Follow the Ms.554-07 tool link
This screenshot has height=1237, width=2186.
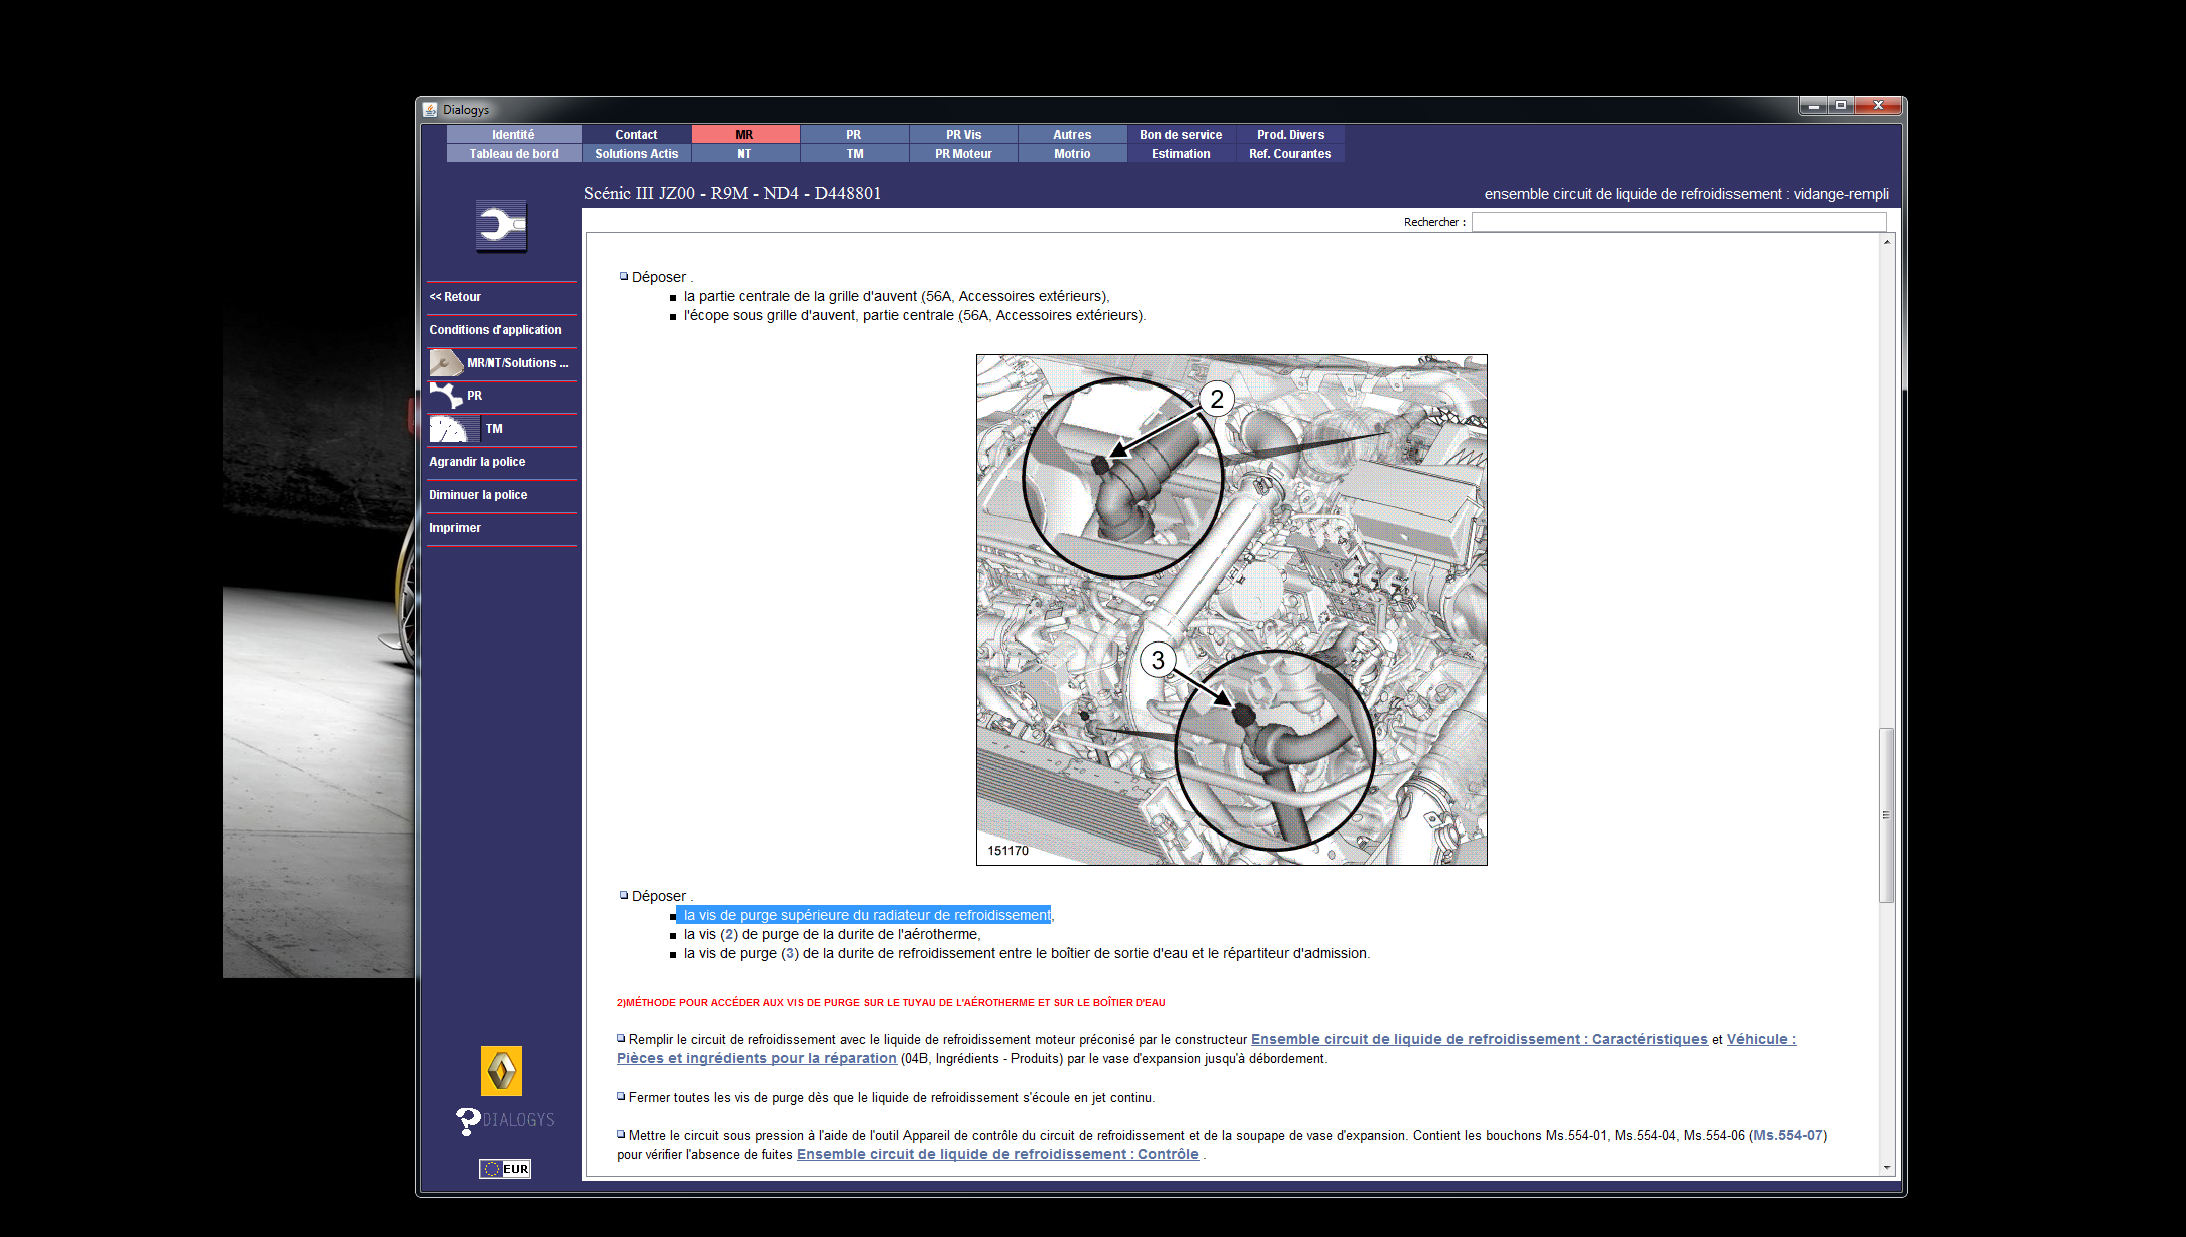click(1788, 1135)
